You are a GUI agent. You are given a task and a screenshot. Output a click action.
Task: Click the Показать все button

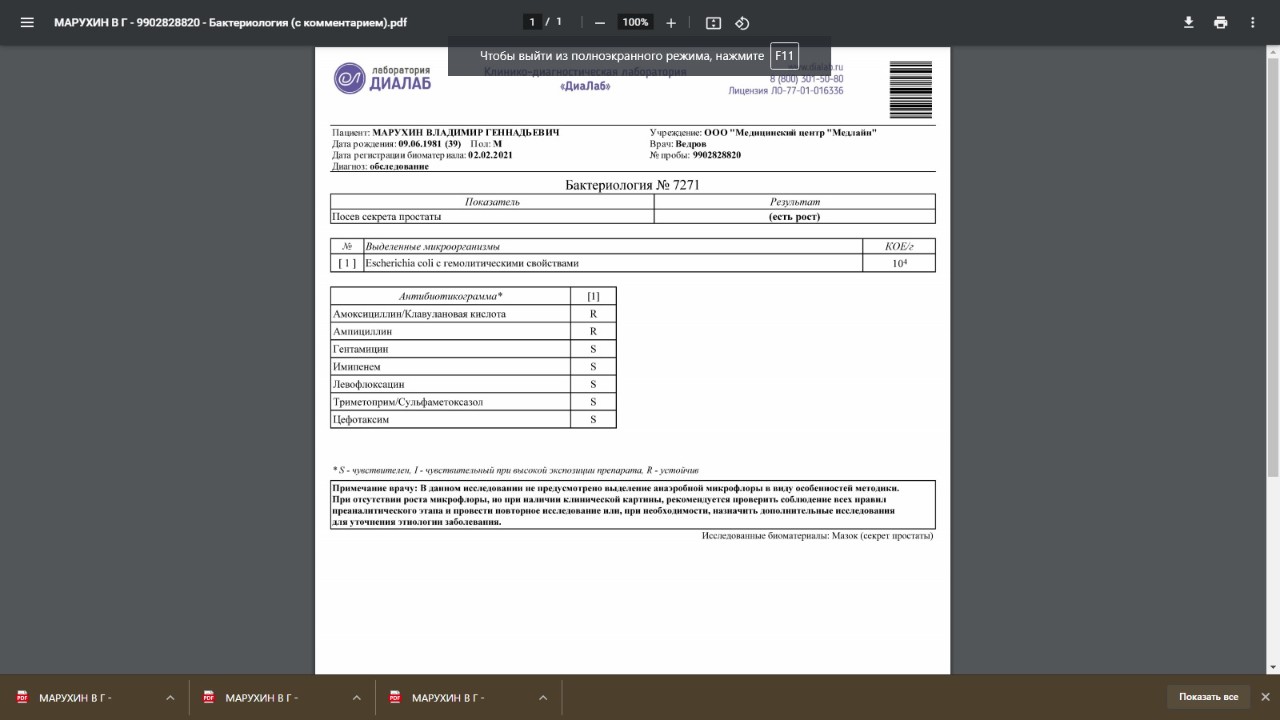[1208, 697]
